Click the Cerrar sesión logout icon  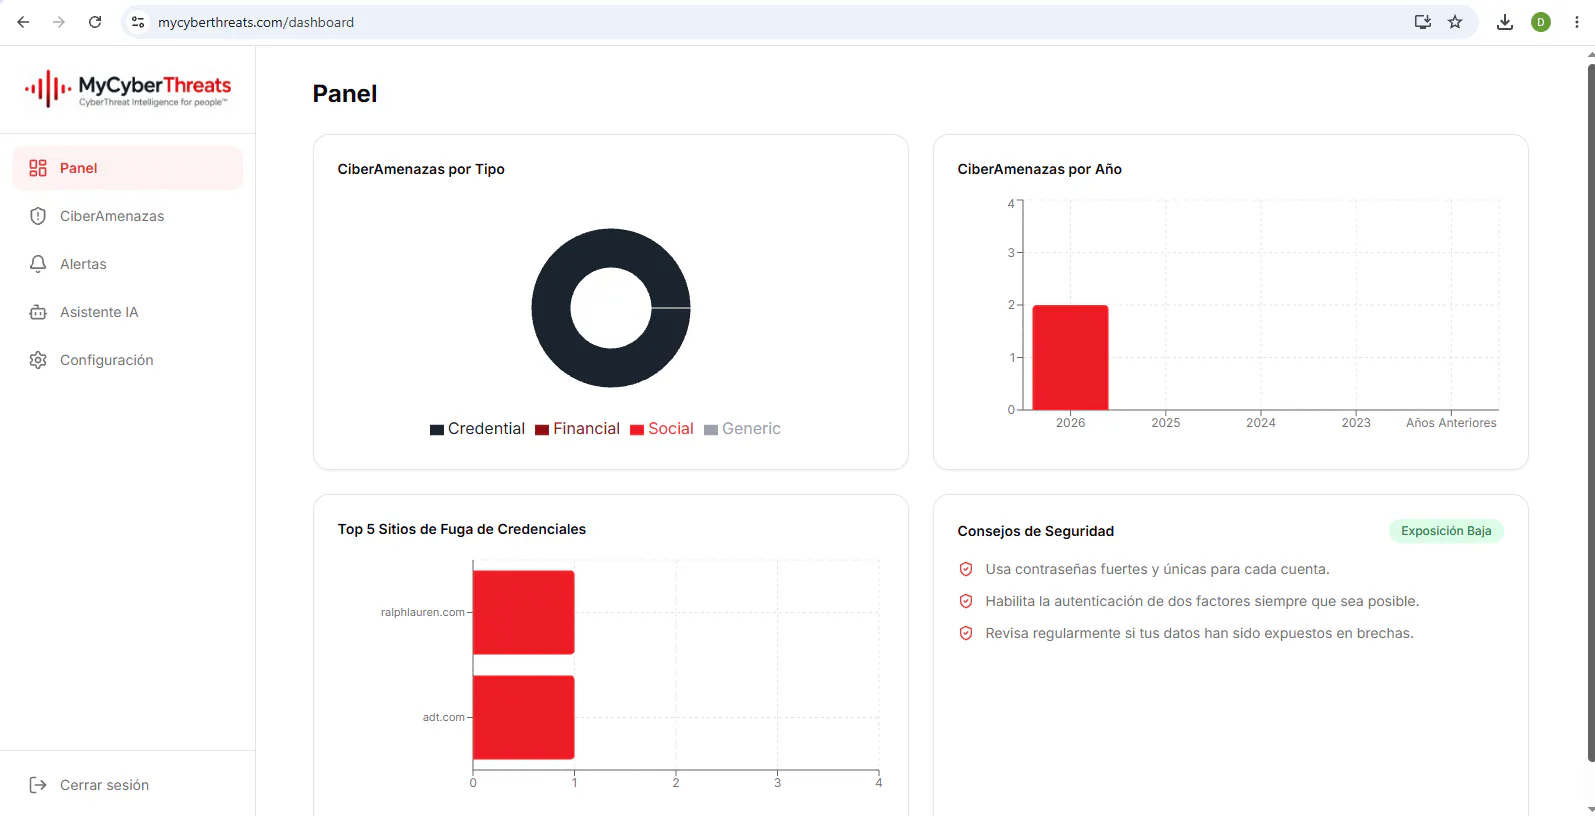point(38,785)
